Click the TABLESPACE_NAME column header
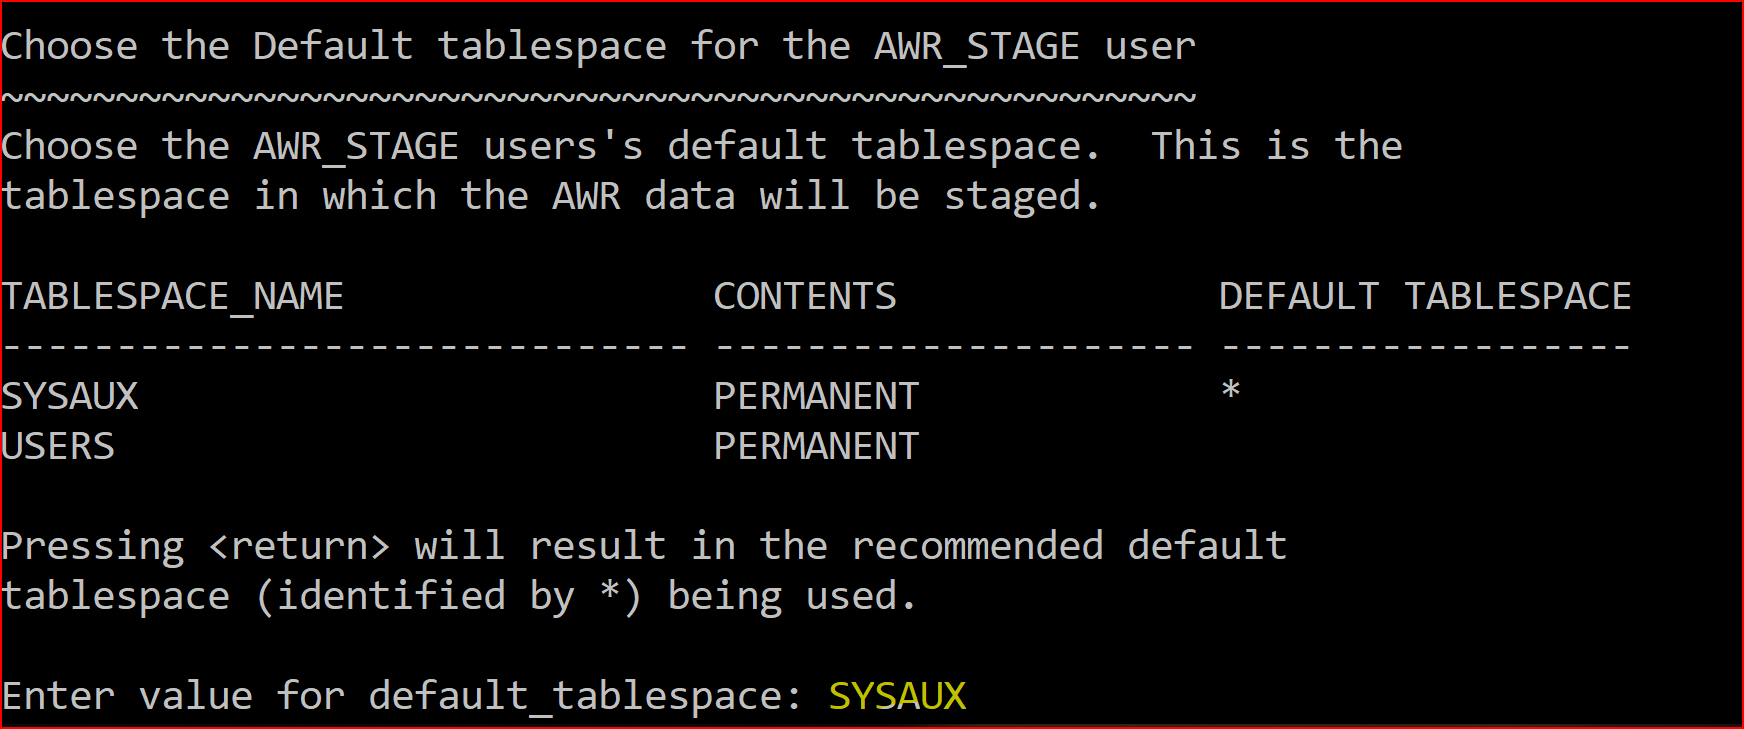Screen dimensions: 1744x729 [172, 297]
